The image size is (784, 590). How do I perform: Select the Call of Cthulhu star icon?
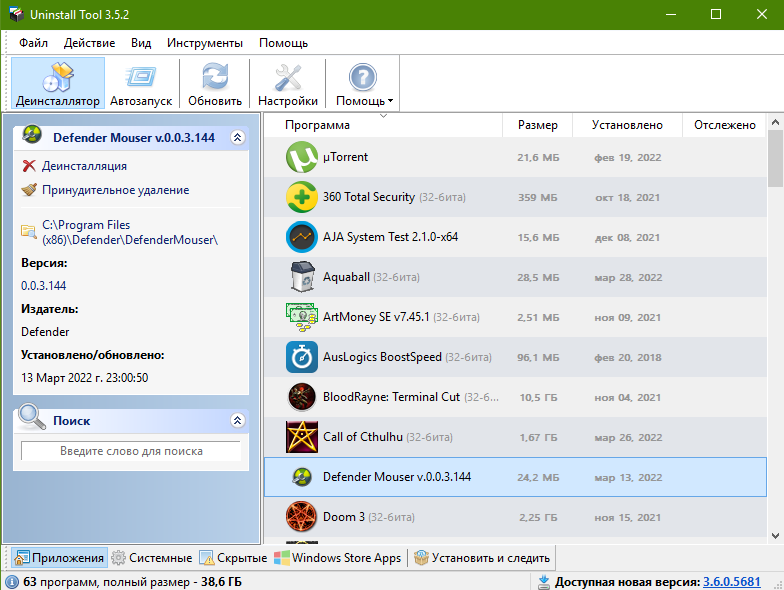point(302,437)
